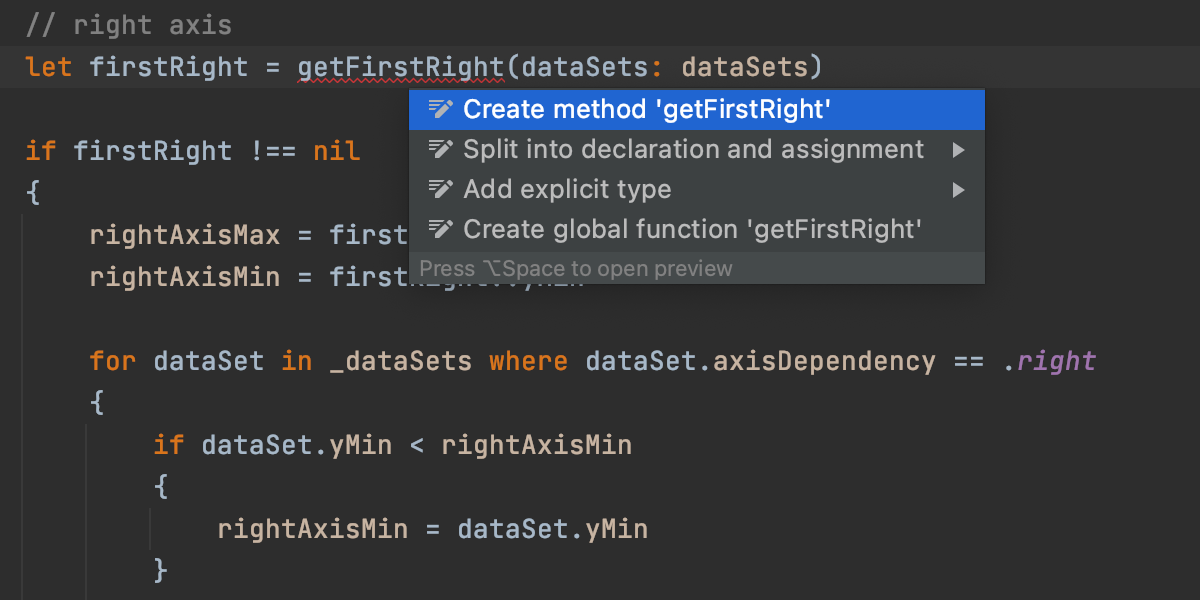Pick the Add explicit type action
Screen dimensions: 1200x600
pos(567,189)
